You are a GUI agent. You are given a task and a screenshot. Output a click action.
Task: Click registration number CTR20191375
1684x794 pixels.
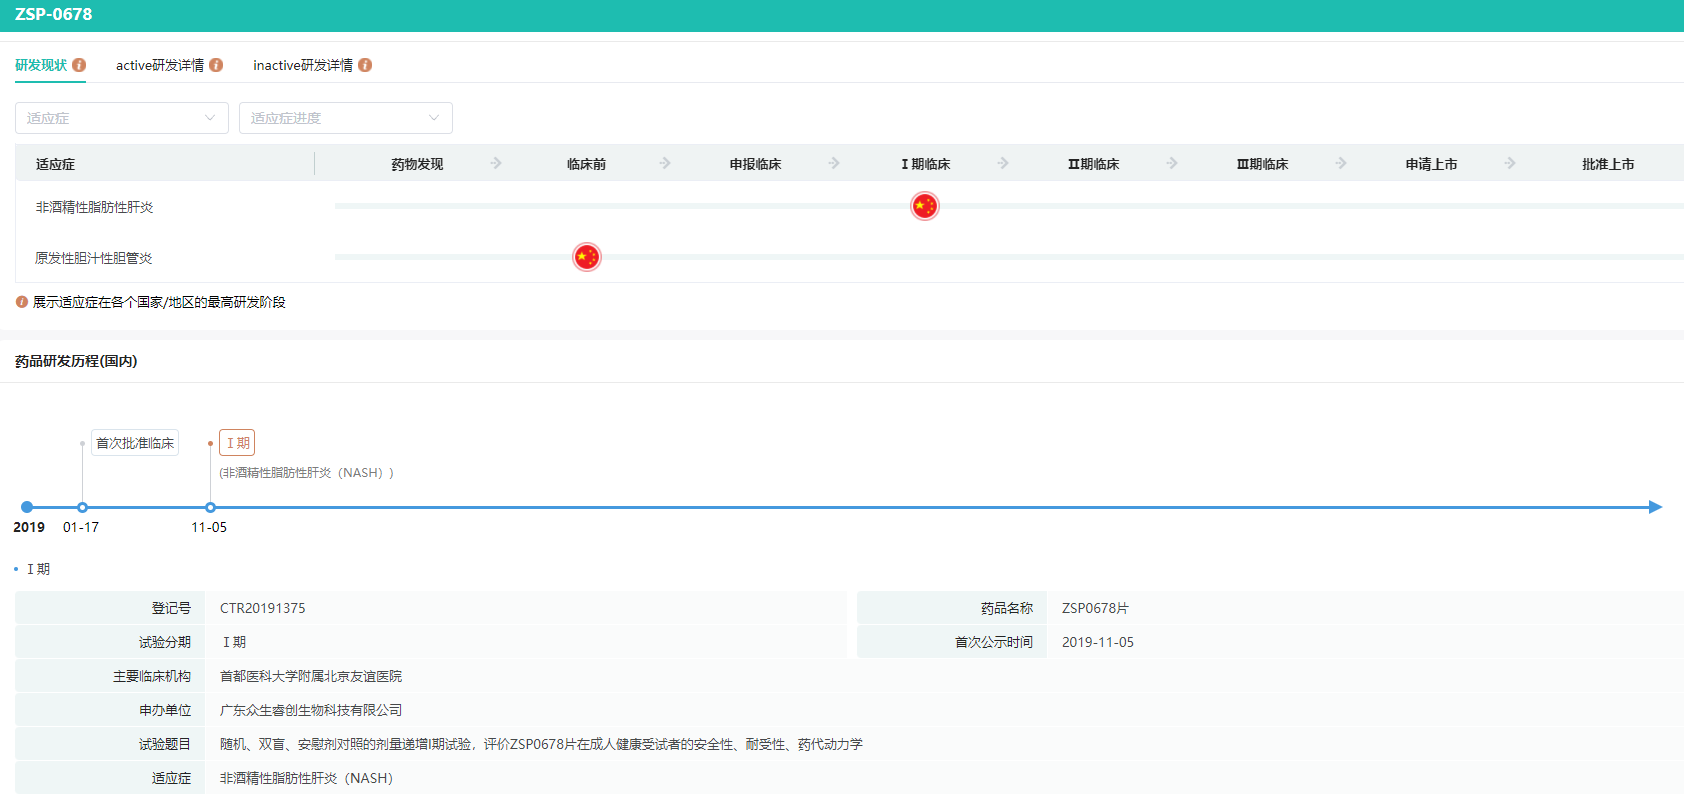pyautogui.click(x=263, y=608)
